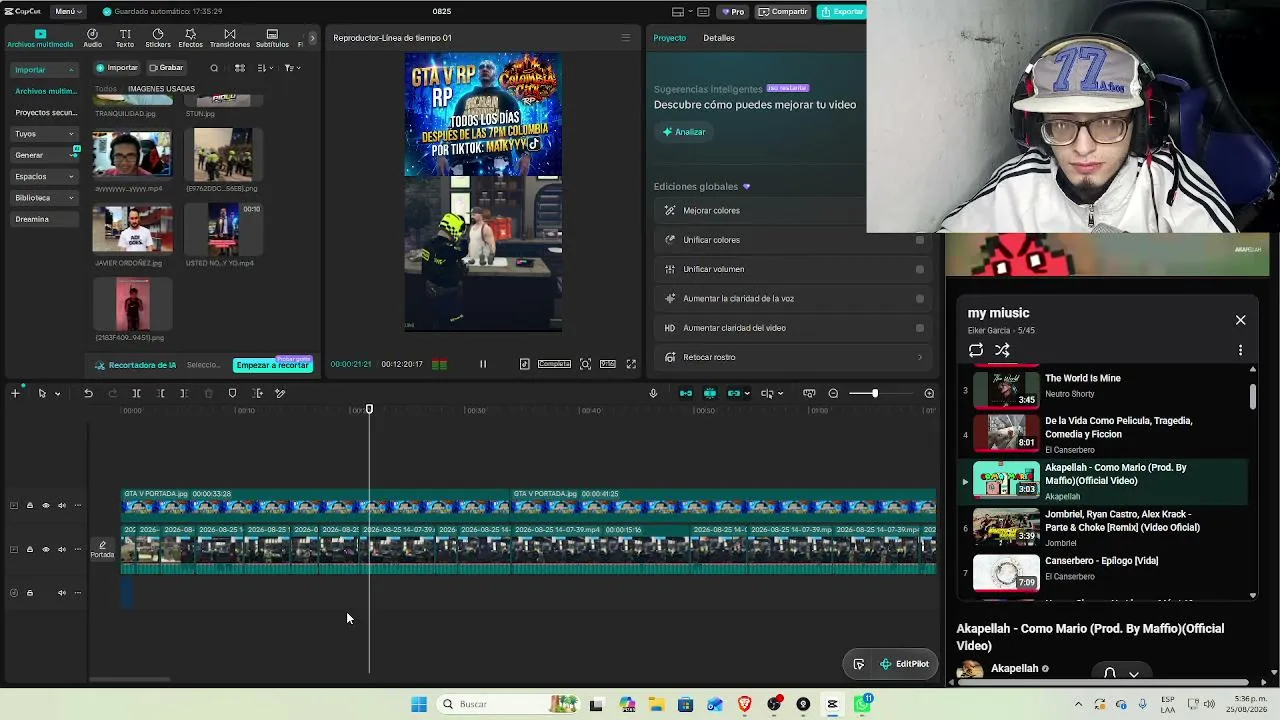
Task: Switch to the Detalles tab
Action: [x=719, y=38]
